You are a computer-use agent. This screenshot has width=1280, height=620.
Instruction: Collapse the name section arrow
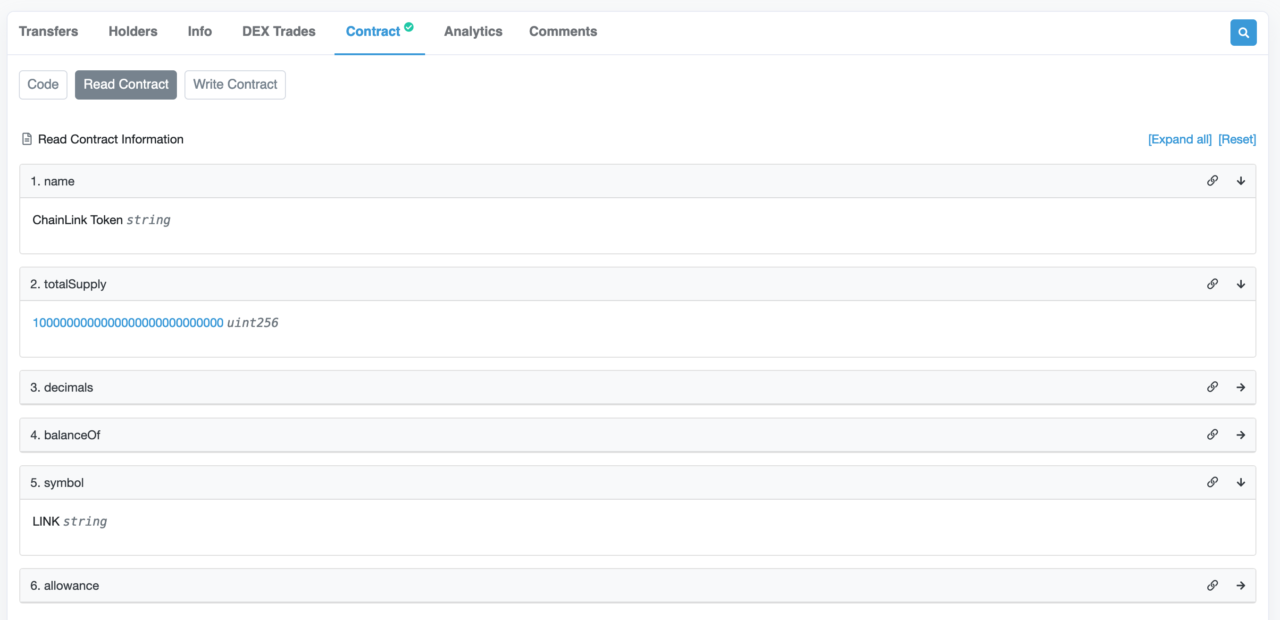1241,181
